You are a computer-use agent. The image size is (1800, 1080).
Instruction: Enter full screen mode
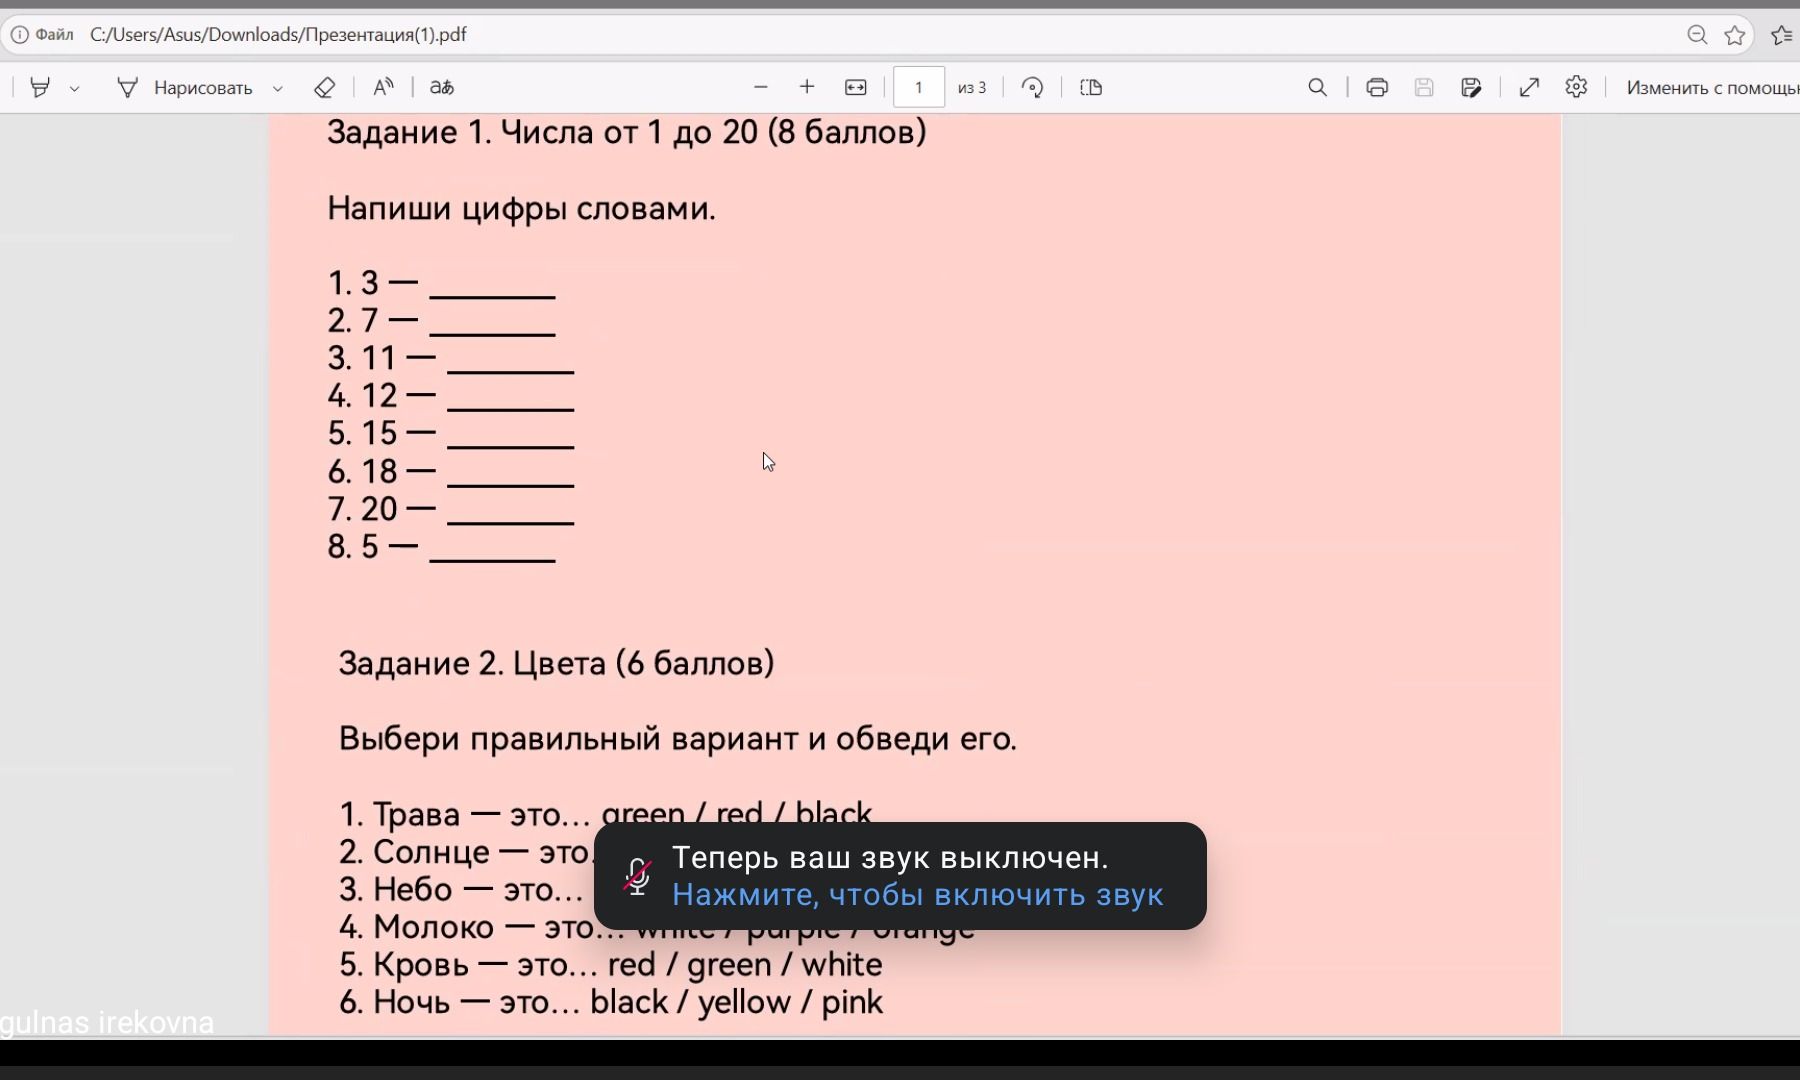(1529, 88)
